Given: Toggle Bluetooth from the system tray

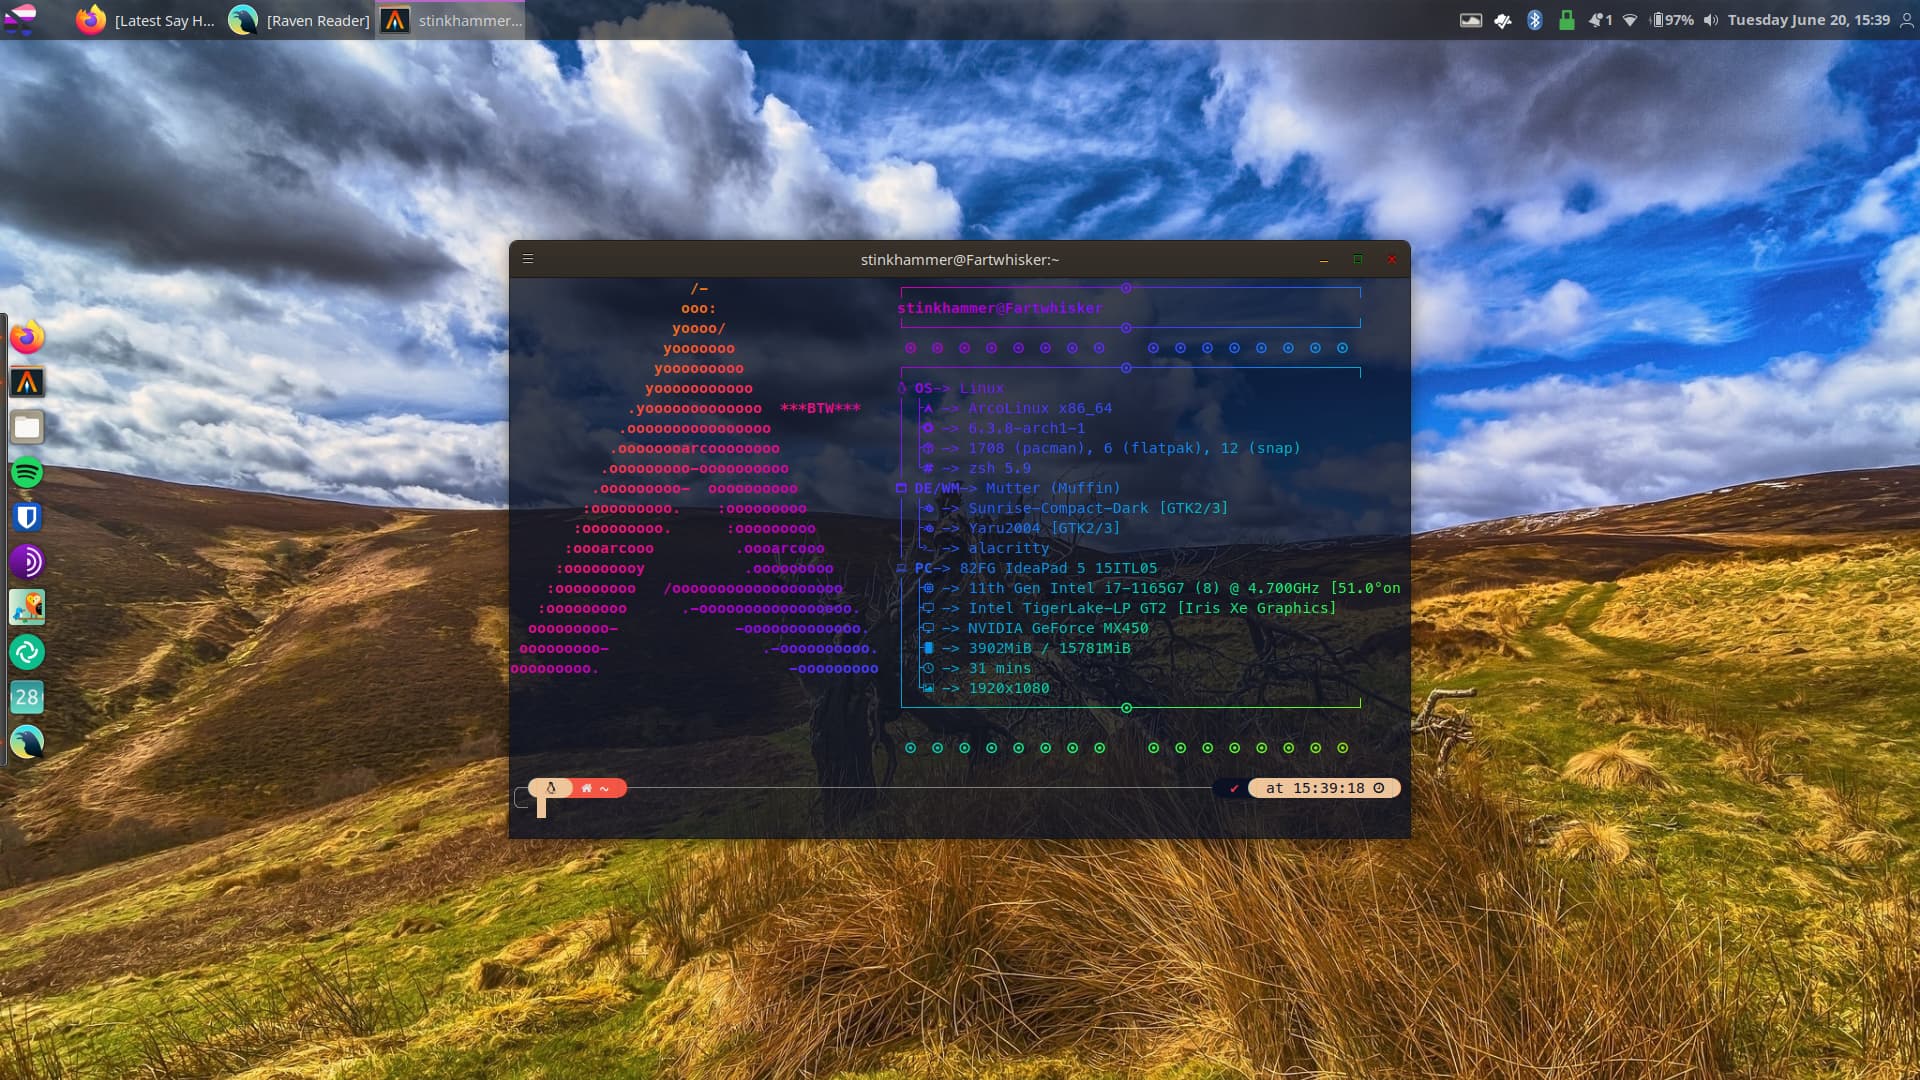Looking at the screenshot, I should [1534, 20].
